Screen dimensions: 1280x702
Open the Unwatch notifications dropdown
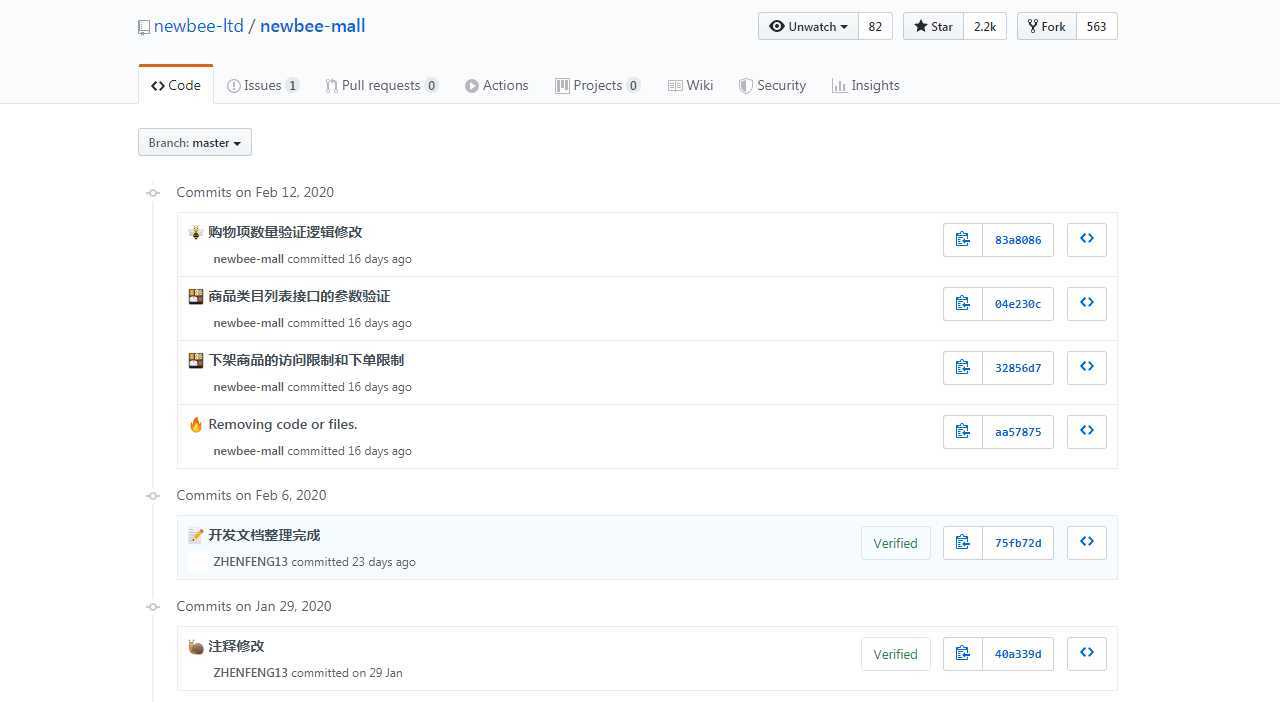[808, 27]
